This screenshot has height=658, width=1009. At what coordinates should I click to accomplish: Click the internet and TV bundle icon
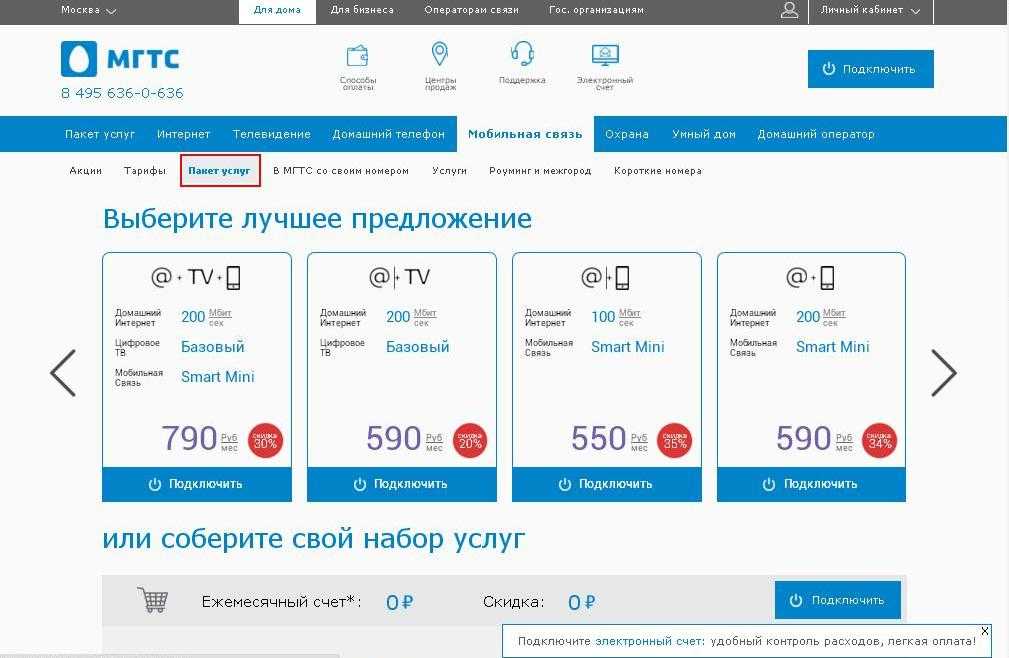pos(400,277)
